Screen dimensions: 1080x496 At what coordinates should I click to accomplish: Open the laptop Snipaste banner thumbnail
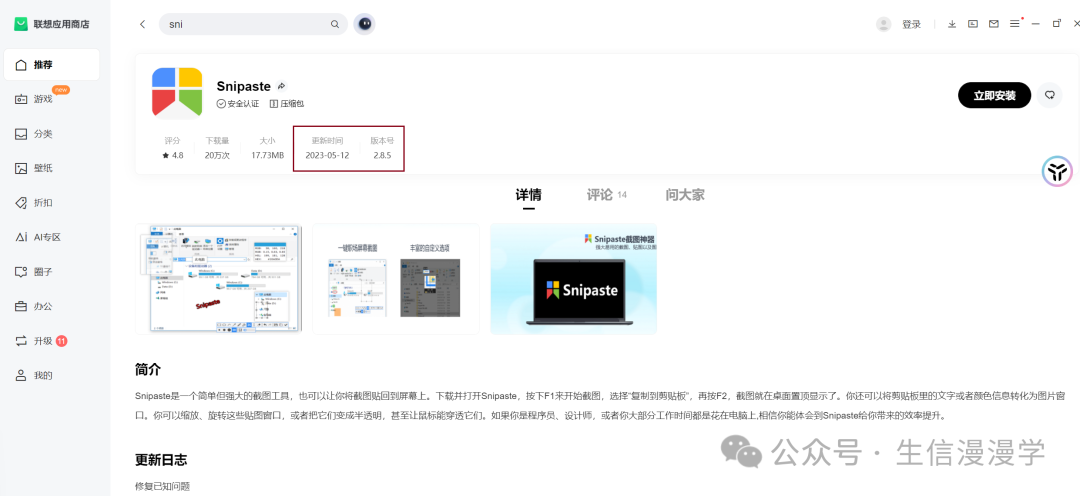(x=573, y=278)
